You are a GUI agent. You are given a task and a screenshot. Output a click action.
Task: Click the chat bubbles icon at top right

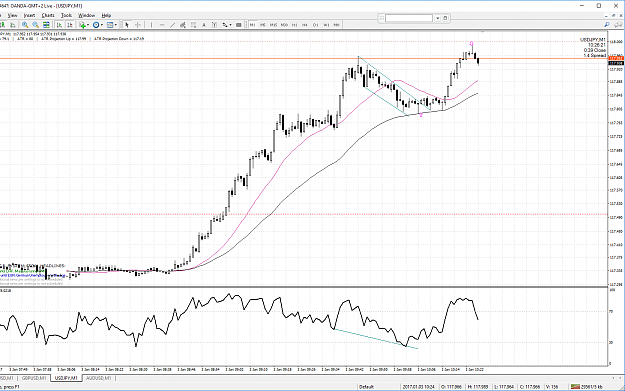click(x=617, y=25)
